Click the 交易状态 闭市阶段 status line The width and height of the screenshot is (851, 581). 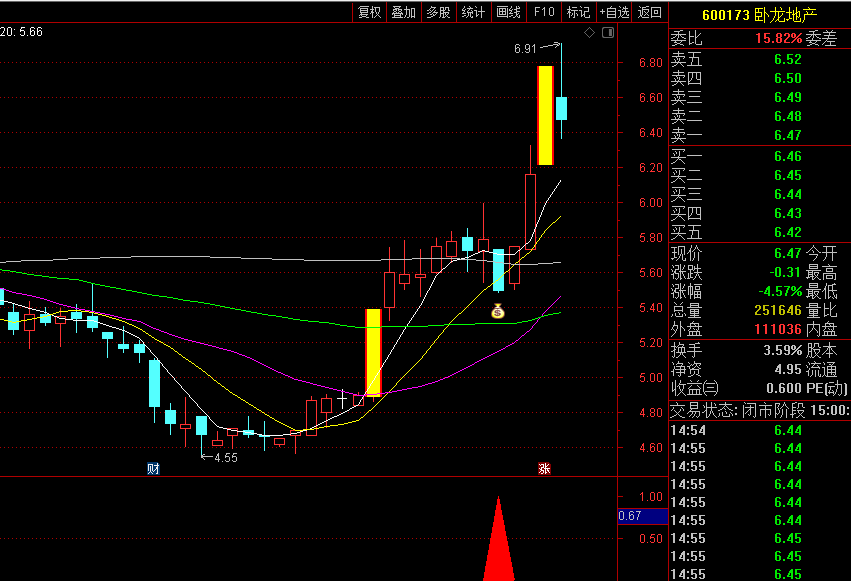click(x=760, y=411)
